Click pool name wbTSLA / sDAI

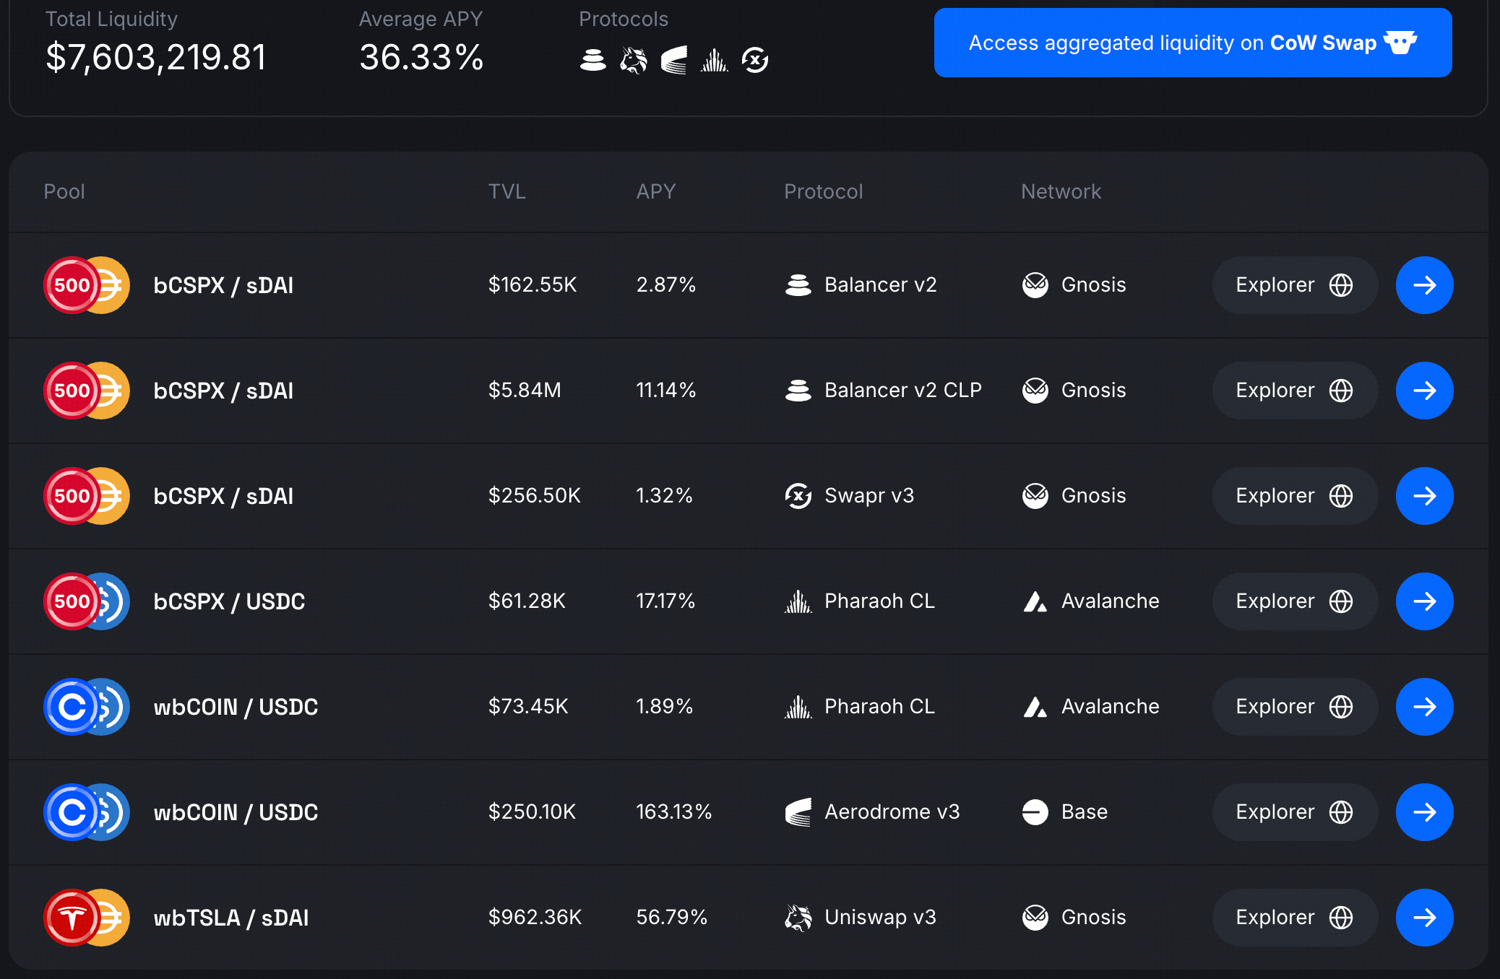231,918
